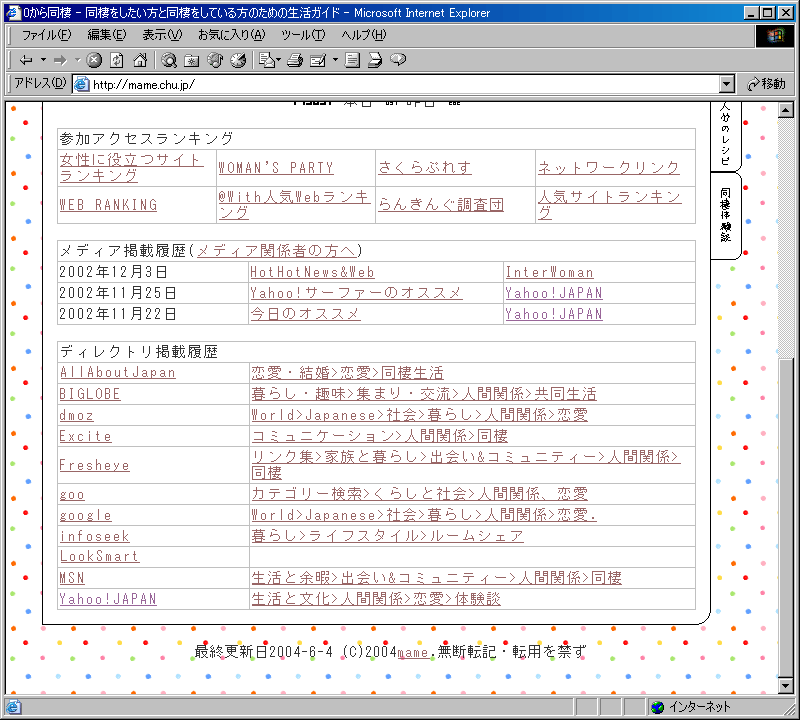Click the Windows logo throbber
This screenshot has height=720, width=800.
click(774, 36)
